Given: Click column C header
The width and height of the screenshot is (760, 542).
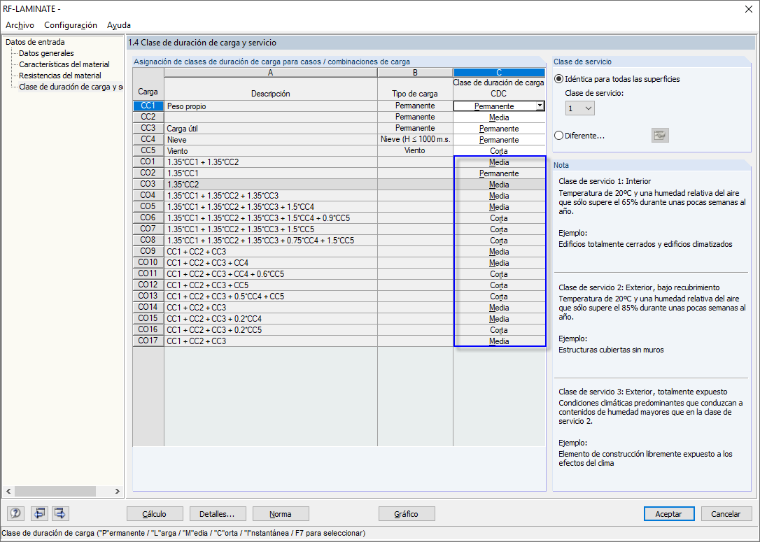Looking at the screenshot, I should pos(499,72).
